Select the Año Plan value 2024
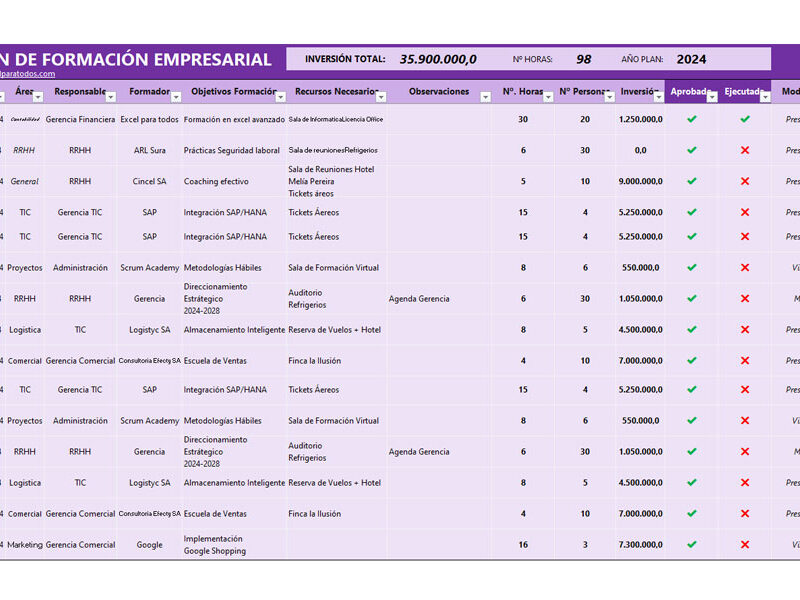800x600 pixels. [691, 60]
